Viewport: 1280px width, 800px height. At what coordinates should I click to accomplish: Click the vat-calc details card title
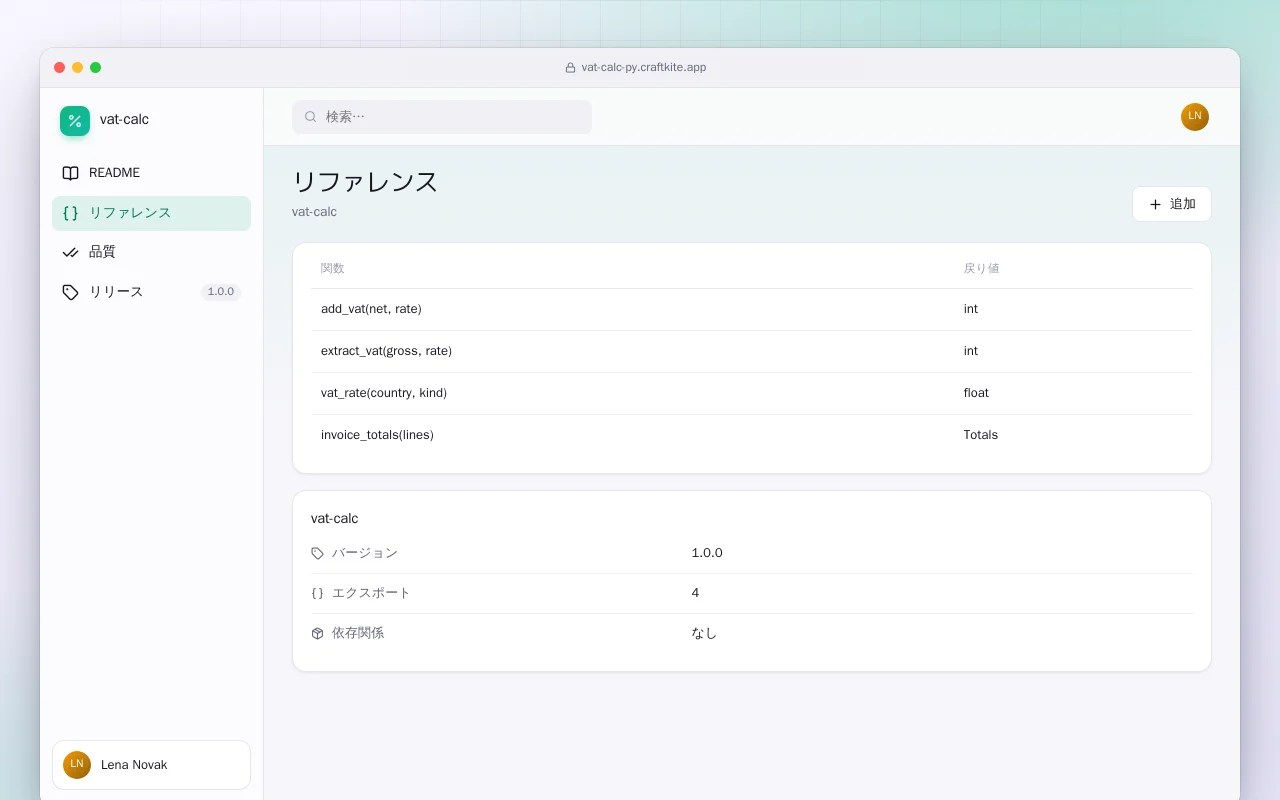coord(334,518)
